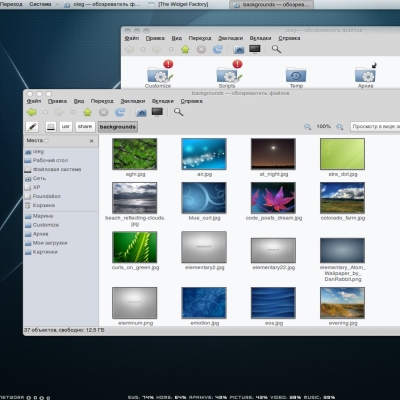Open Правка menu in backgrounds window
Image resolution: width=400 pixels, height=400 pixels.
click(x=57, y=101)
